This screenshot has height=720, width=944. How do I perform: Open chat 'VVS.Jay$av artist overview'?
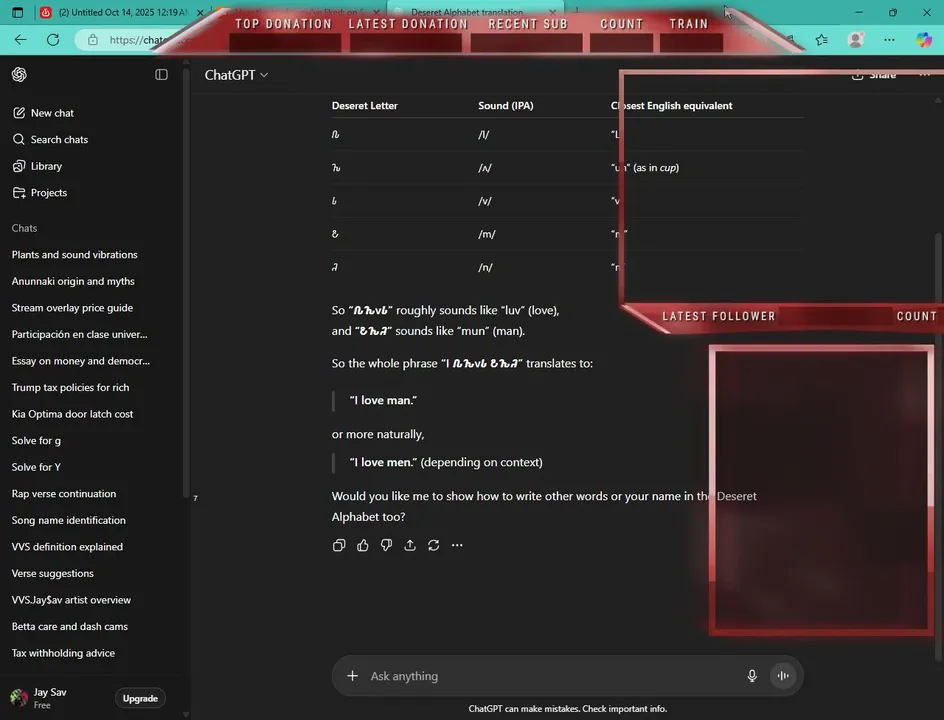point(71,600)
